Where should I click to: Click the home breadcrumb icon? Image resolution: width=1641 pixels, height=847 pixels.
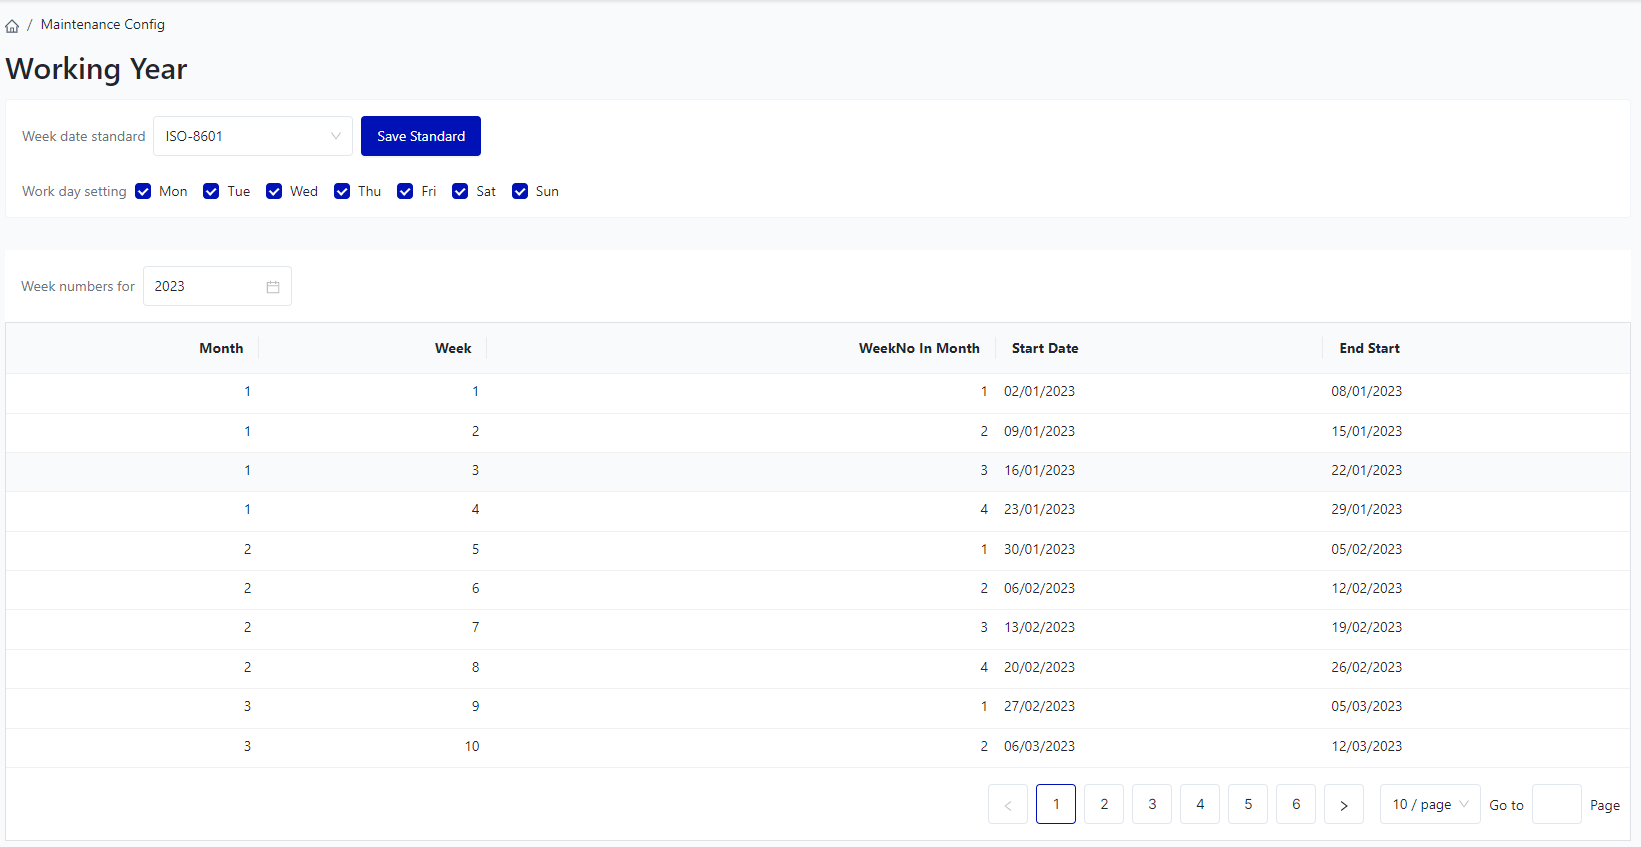pyautogui.click(x=12, y=26)
